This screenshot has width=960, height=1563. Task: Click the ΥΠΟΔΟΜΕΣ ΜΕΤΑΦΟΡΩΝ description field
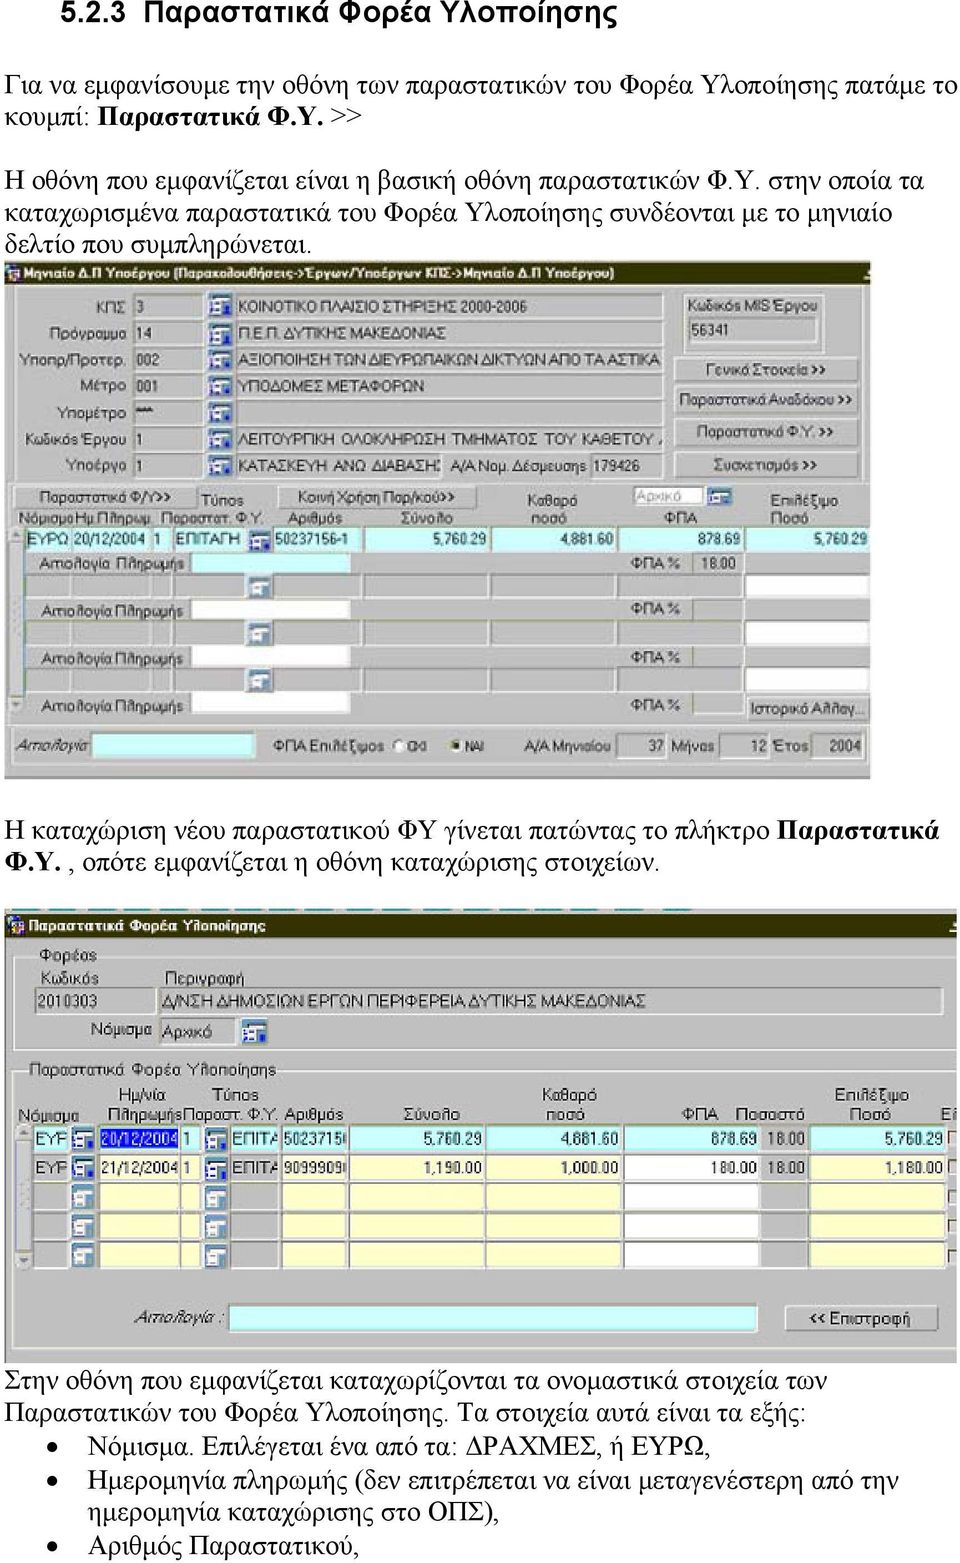[448, 386]
